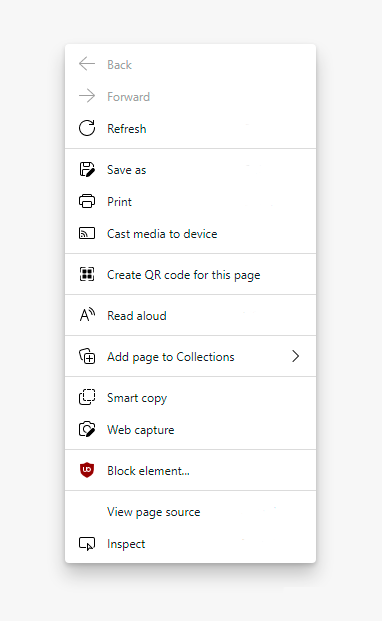
Task: Click the uBlock Origin shield icon
Action: [87, 470]
